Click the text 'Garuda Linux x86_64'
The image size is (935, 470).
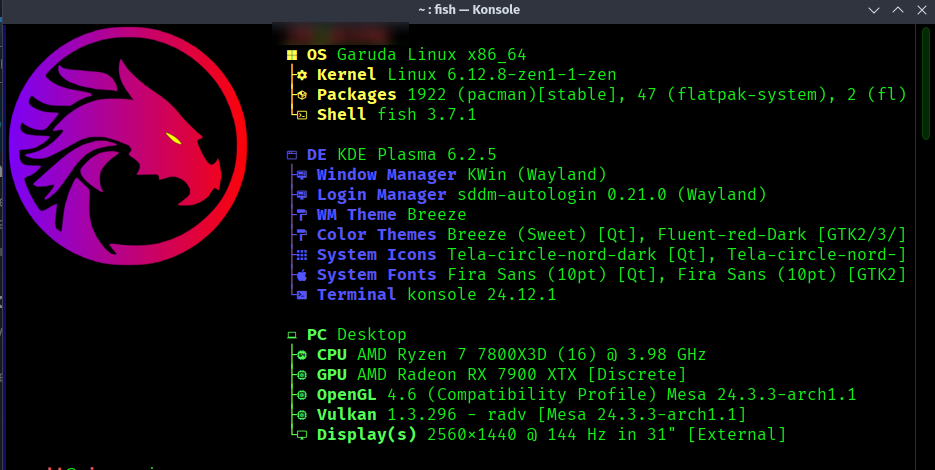pyautogui.click(x=432, y=55)
